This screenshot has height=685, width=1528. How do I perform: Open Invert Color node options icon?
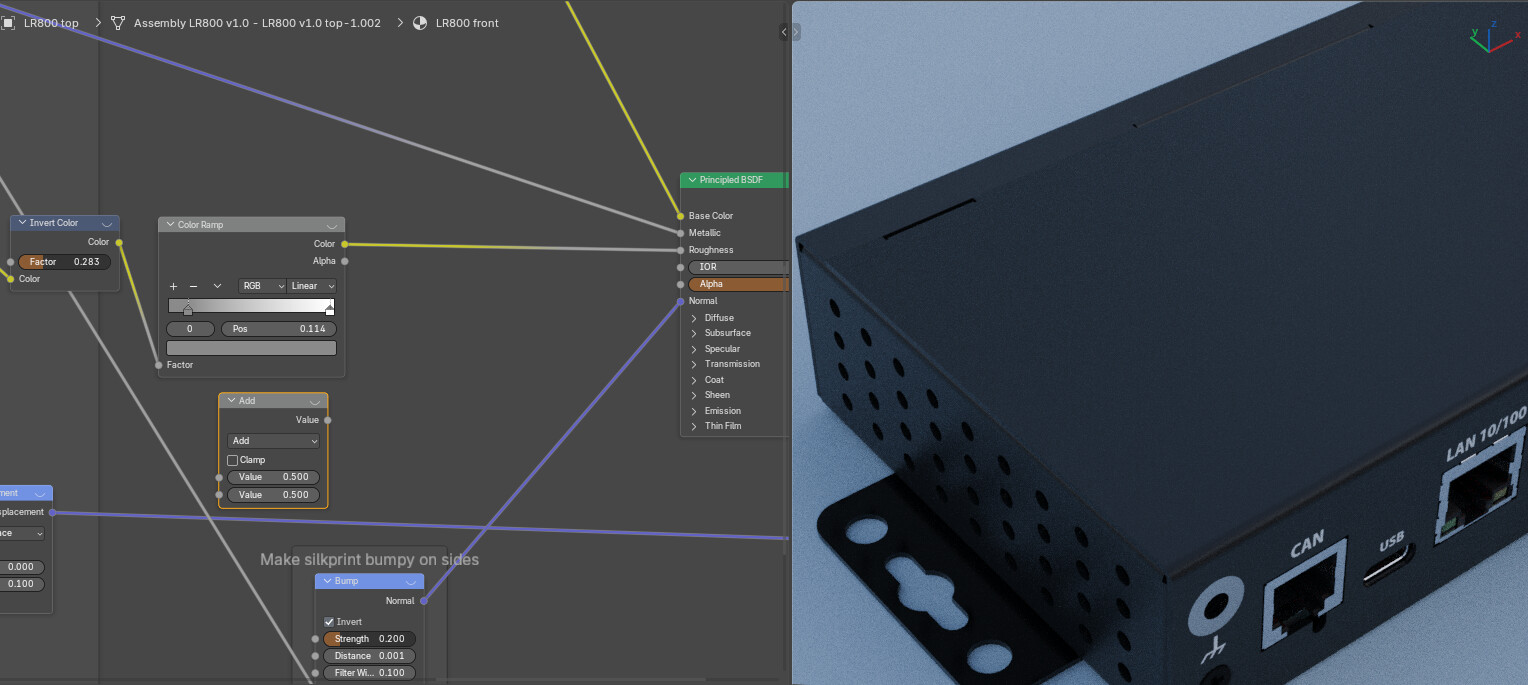pos(107,224)
